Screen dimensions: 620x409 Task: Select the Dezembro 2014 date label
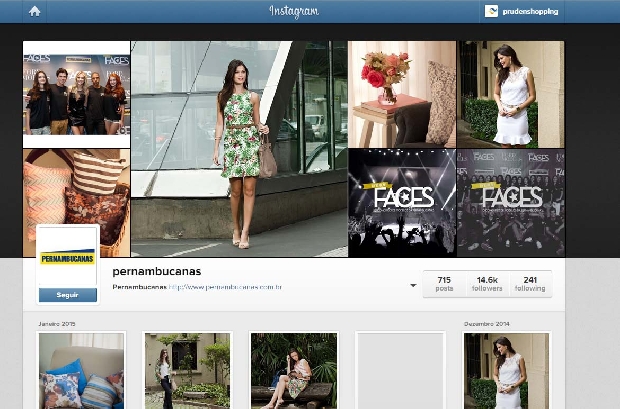click(x=486, y=324)
